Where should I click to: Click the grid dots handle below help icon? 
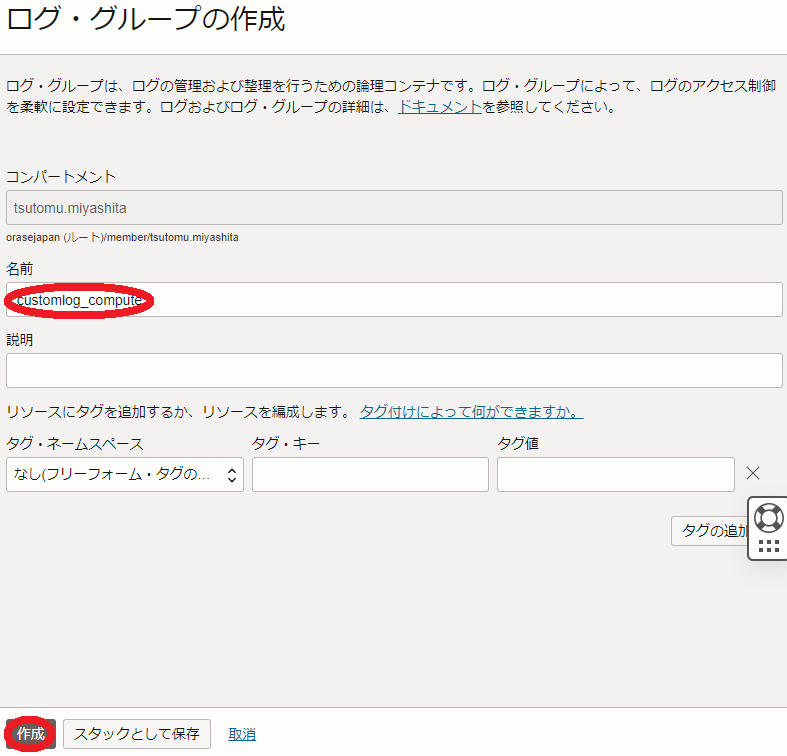point(768,546)
